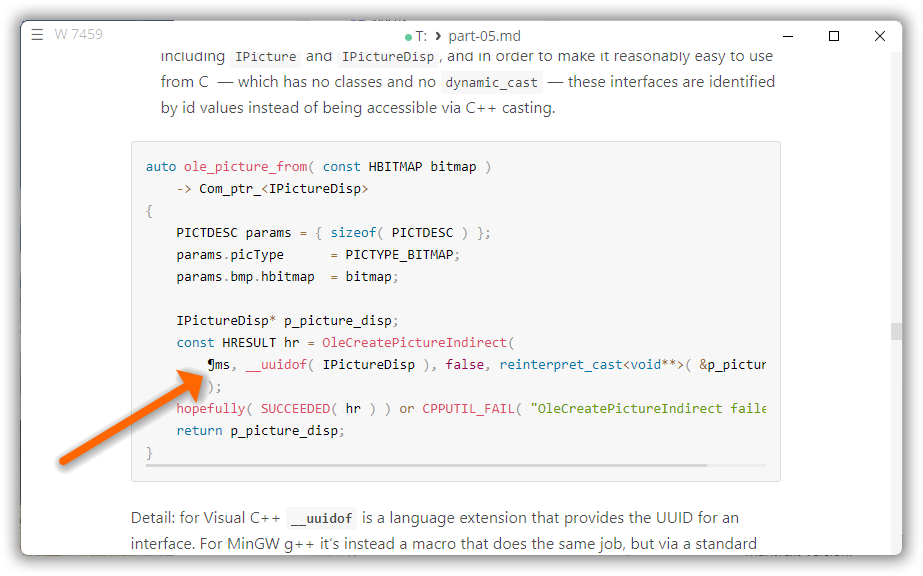This screenshot has width=923, height=576.
Task: Click the code block horizontal scrollbar
Action: pyautogui.click(x=426, y=465)
